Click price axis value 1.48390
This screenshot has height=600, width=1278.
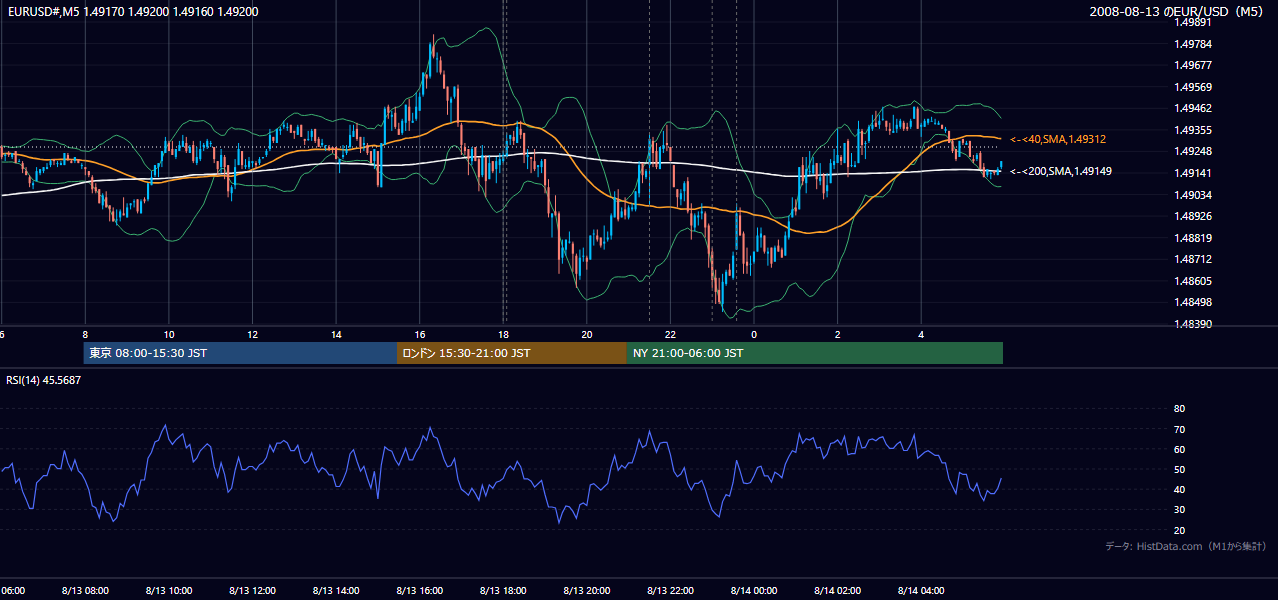(x=1194, y=324)
